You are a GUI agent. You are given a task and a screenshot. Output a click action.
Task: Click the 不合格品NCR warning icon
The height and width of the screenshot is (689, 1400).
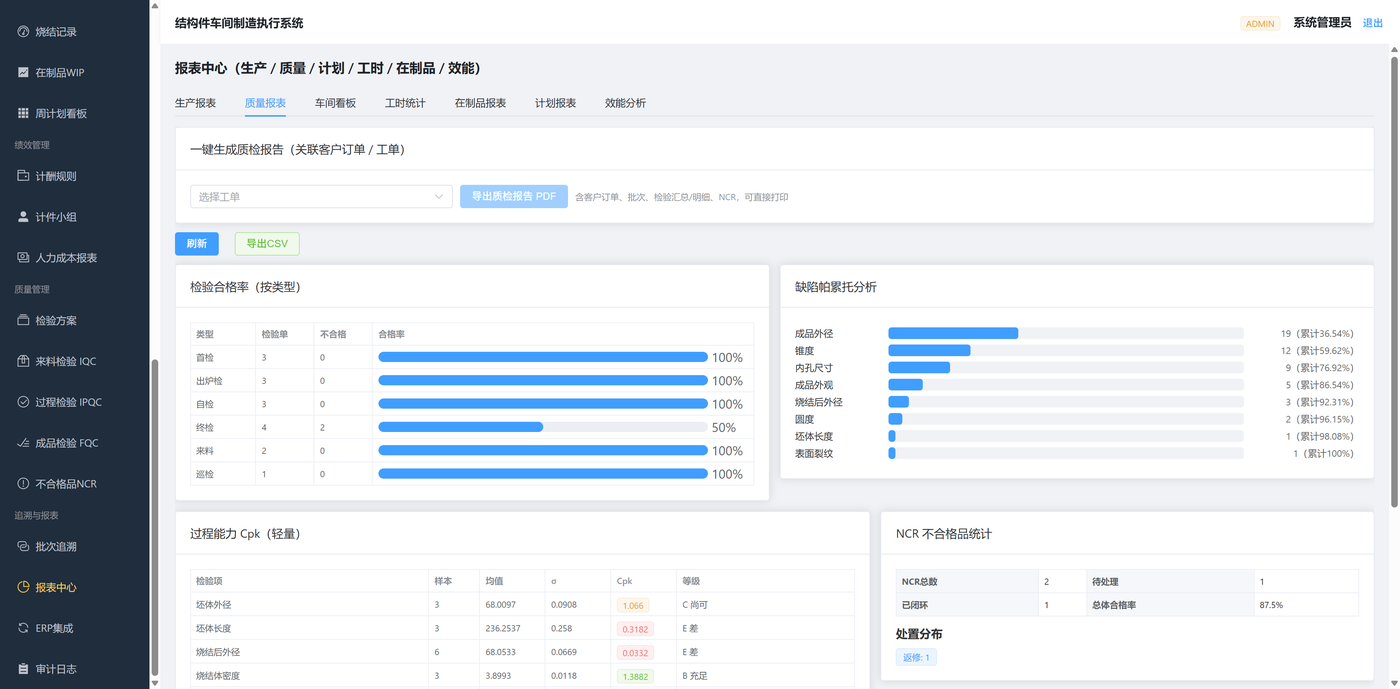click(23, 484)
